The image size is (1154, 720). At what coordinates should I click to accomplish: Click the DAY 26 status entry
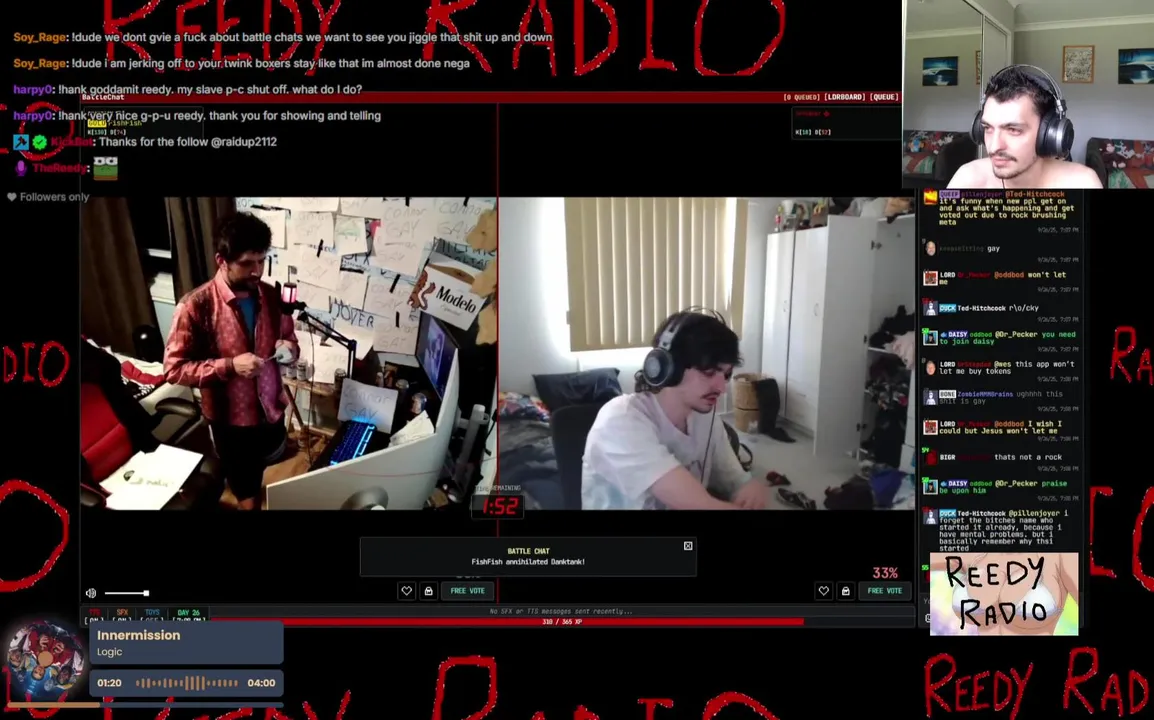point(188,616)
